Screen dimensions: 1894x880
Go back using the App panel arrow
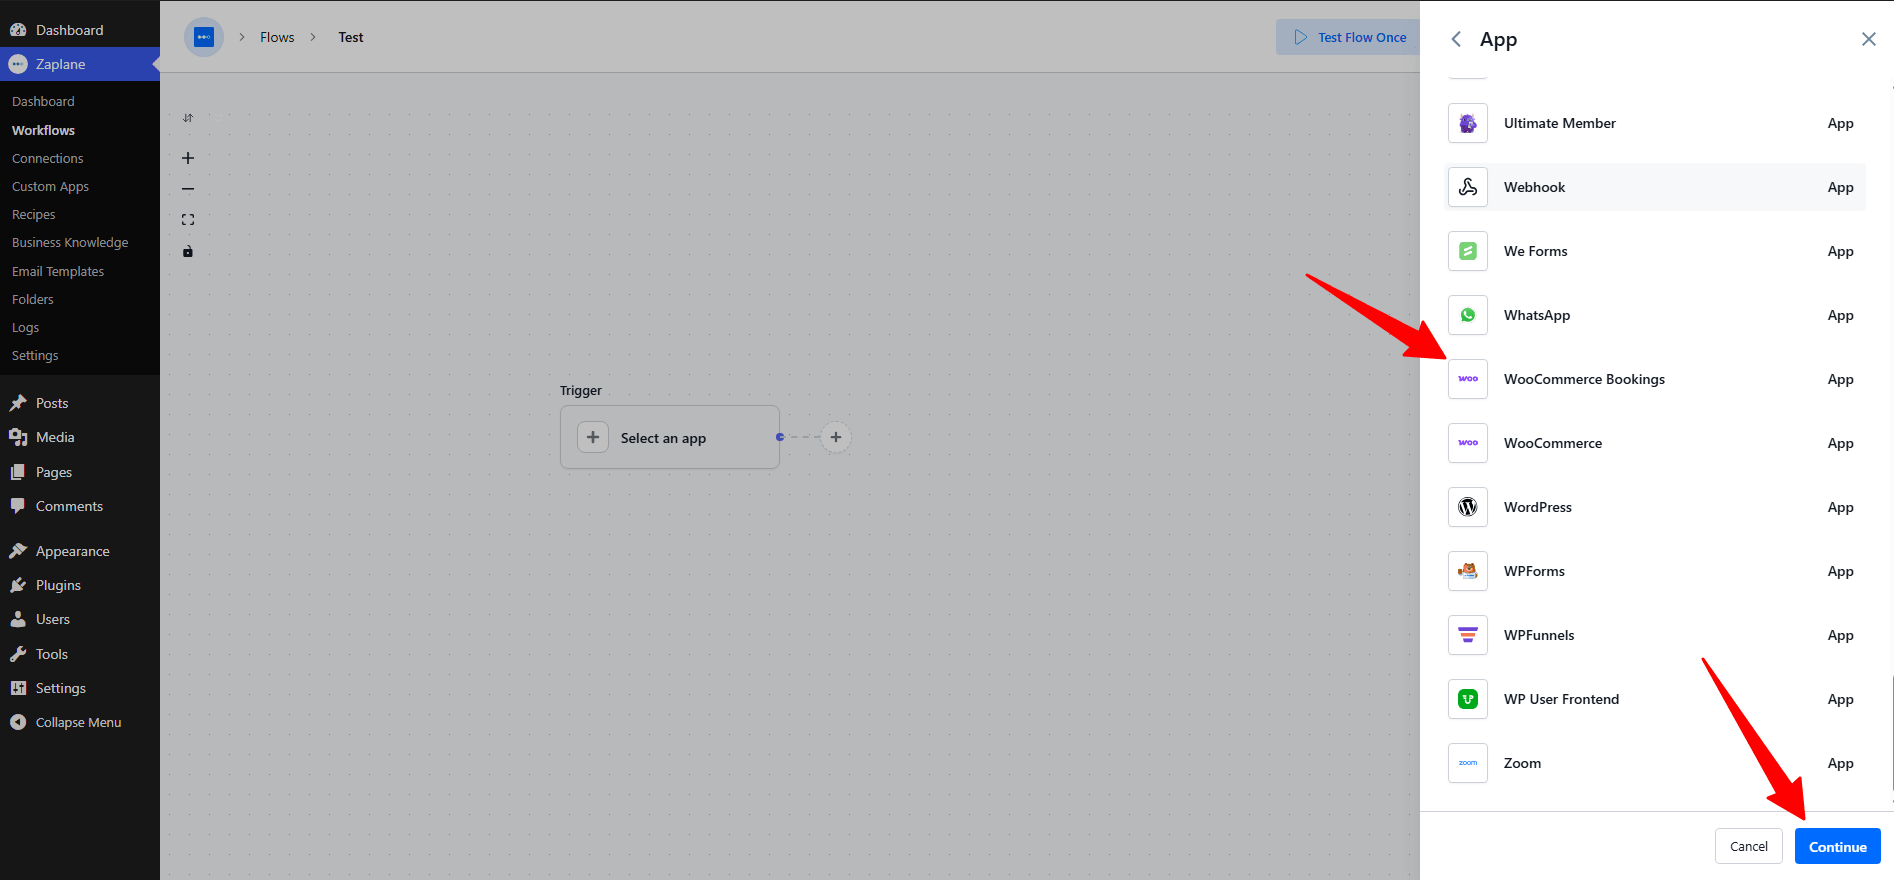coord(1456,39)
